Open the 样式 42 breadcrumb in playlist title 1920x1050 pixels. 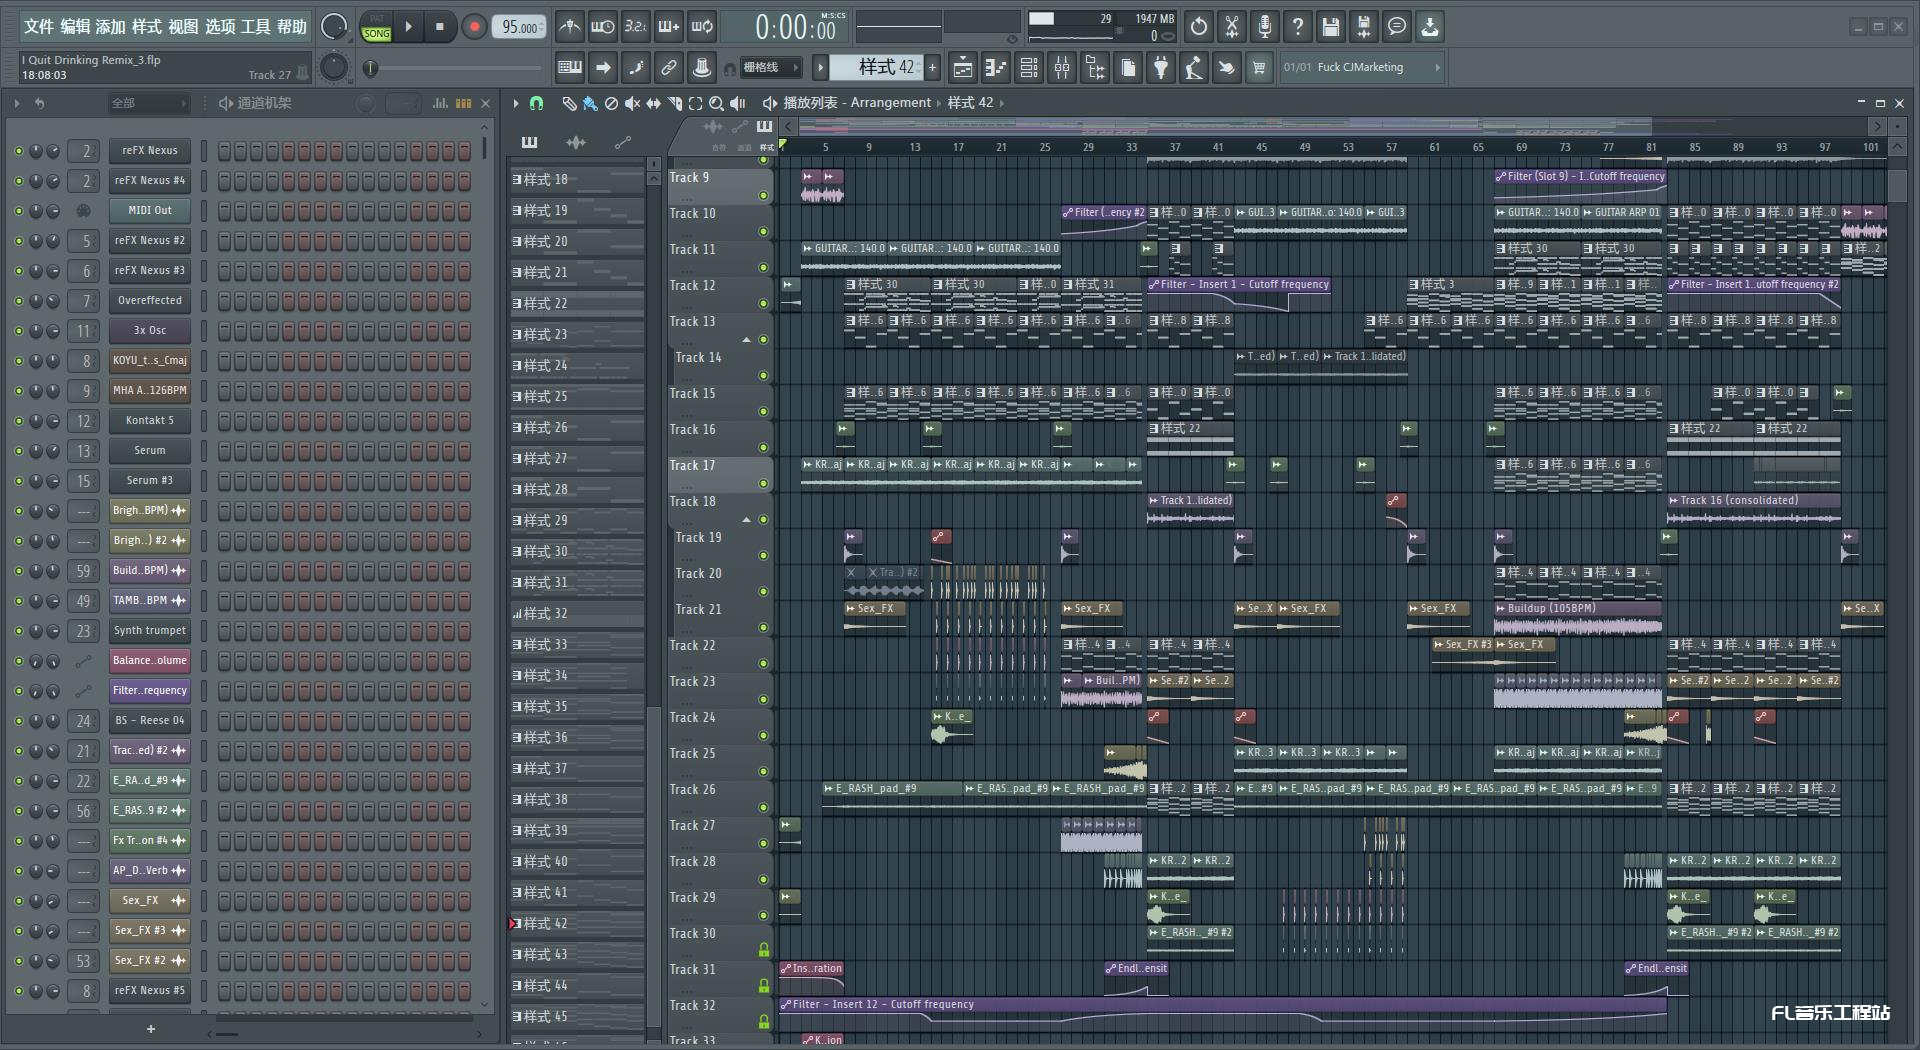pyautogui.click(x=970, y=103)
